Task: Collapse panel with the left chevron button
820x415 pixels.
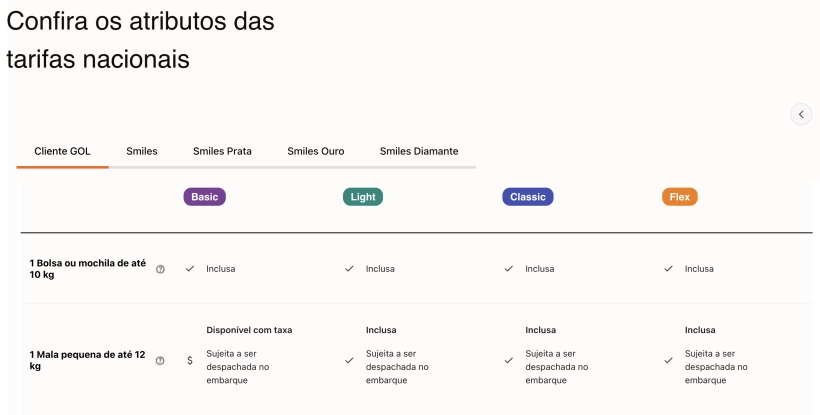Action: [x=801, y=114]
